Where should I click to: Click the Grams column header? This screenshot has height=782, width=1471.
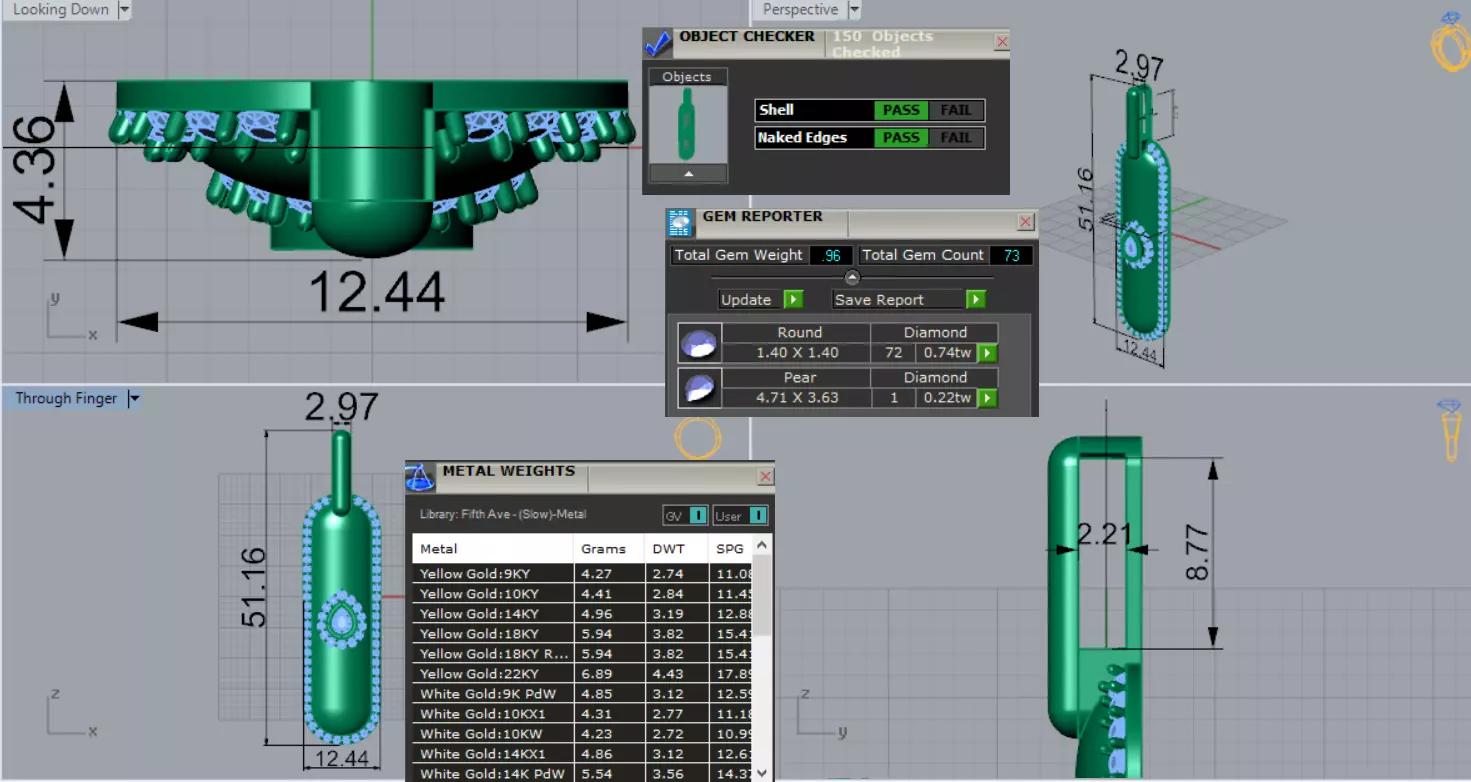point(607,548)
